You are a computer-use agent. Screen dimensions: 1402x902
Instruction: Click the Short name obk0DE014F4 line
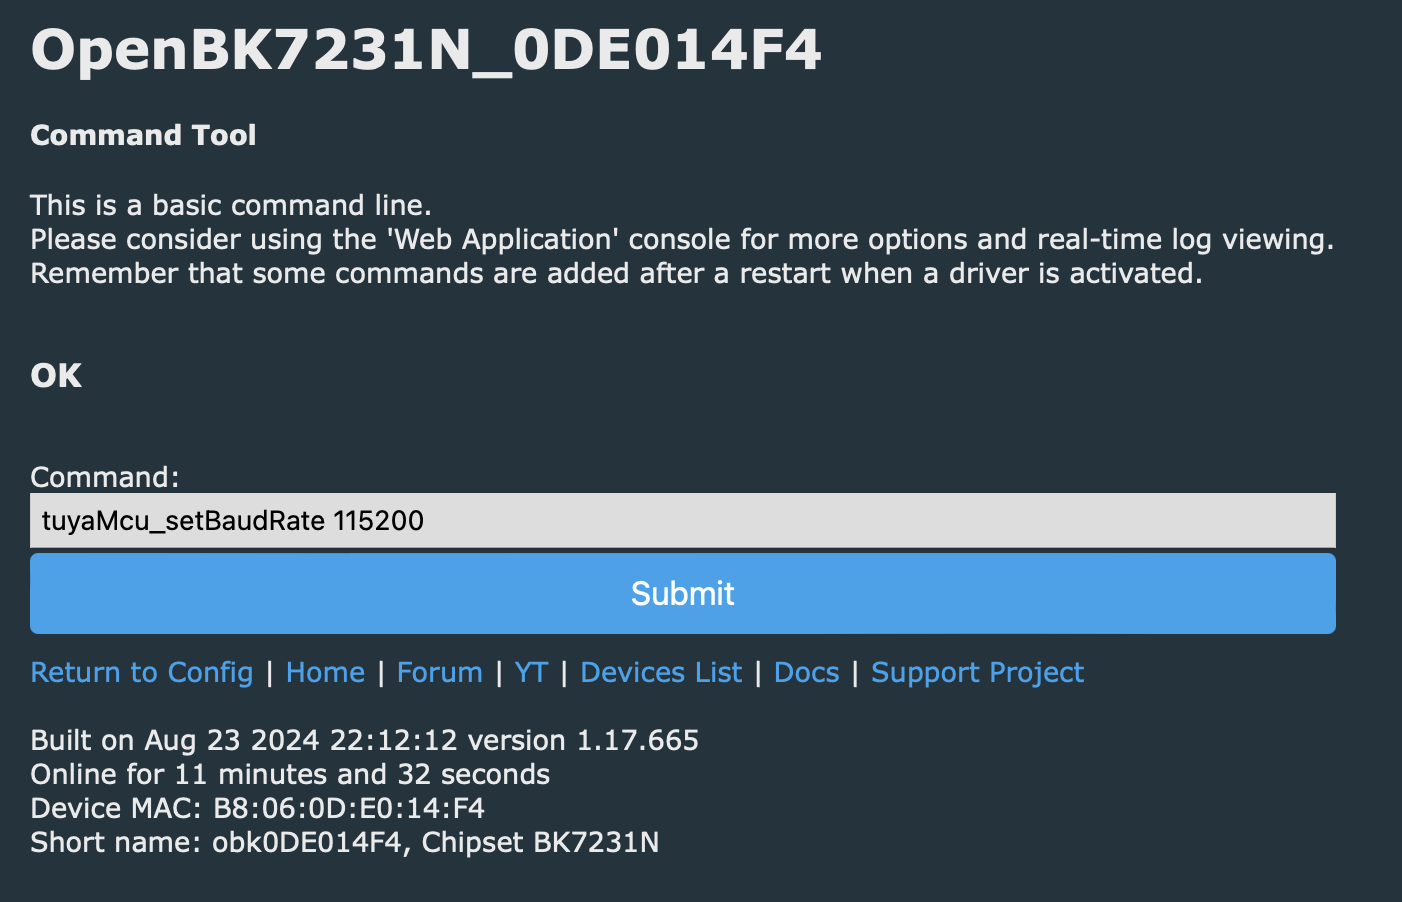345,842
